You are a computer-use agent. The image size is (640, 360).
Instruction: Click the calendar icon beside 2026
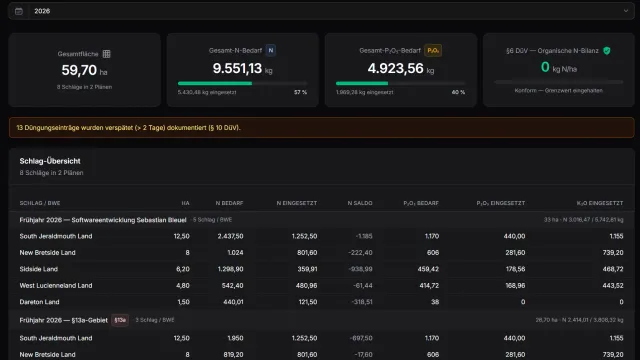pyautogui.click(x=19, y=11)
